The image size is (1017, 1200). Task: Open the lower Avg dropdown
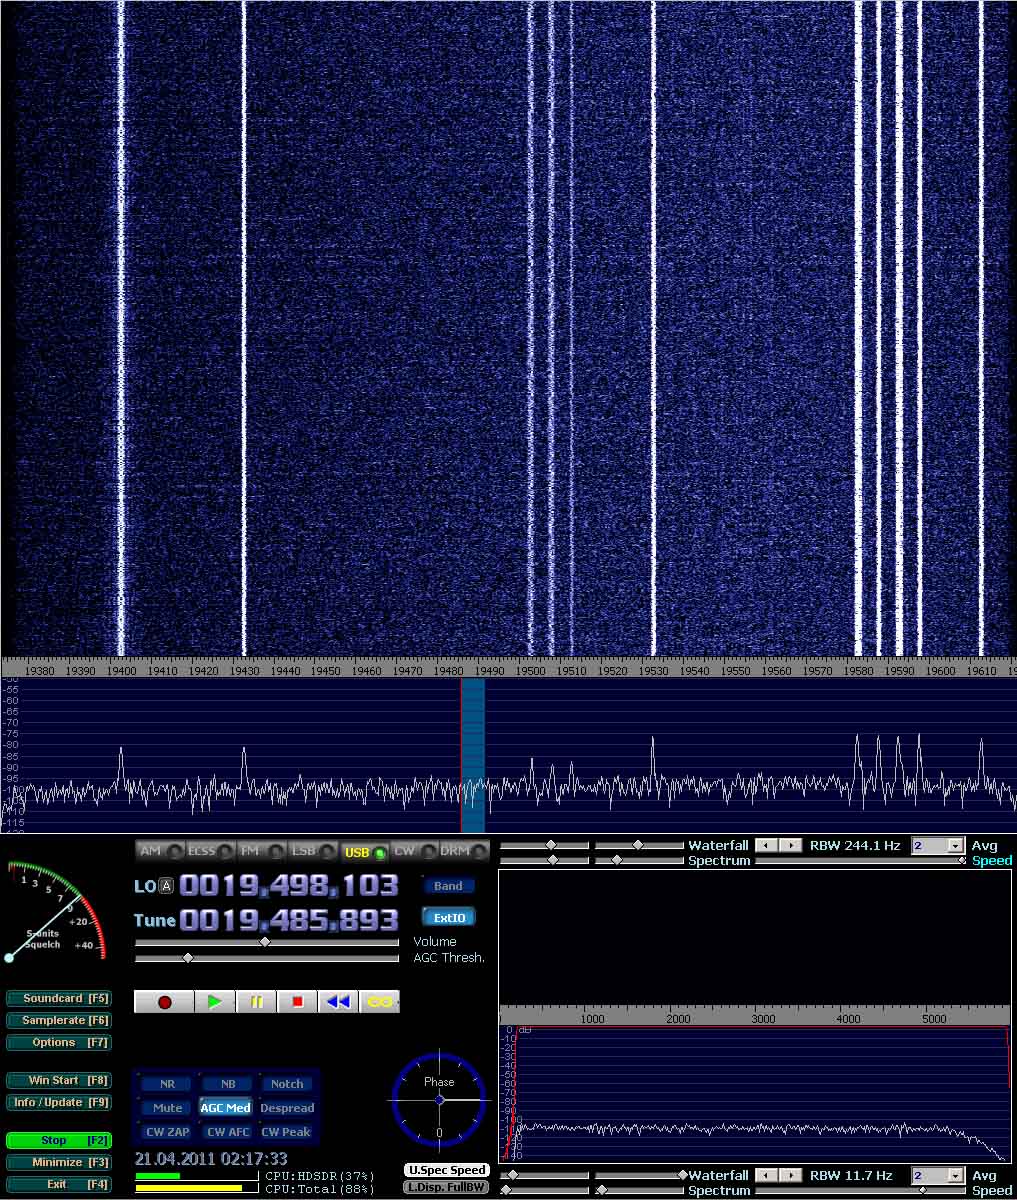[955, 1176]
